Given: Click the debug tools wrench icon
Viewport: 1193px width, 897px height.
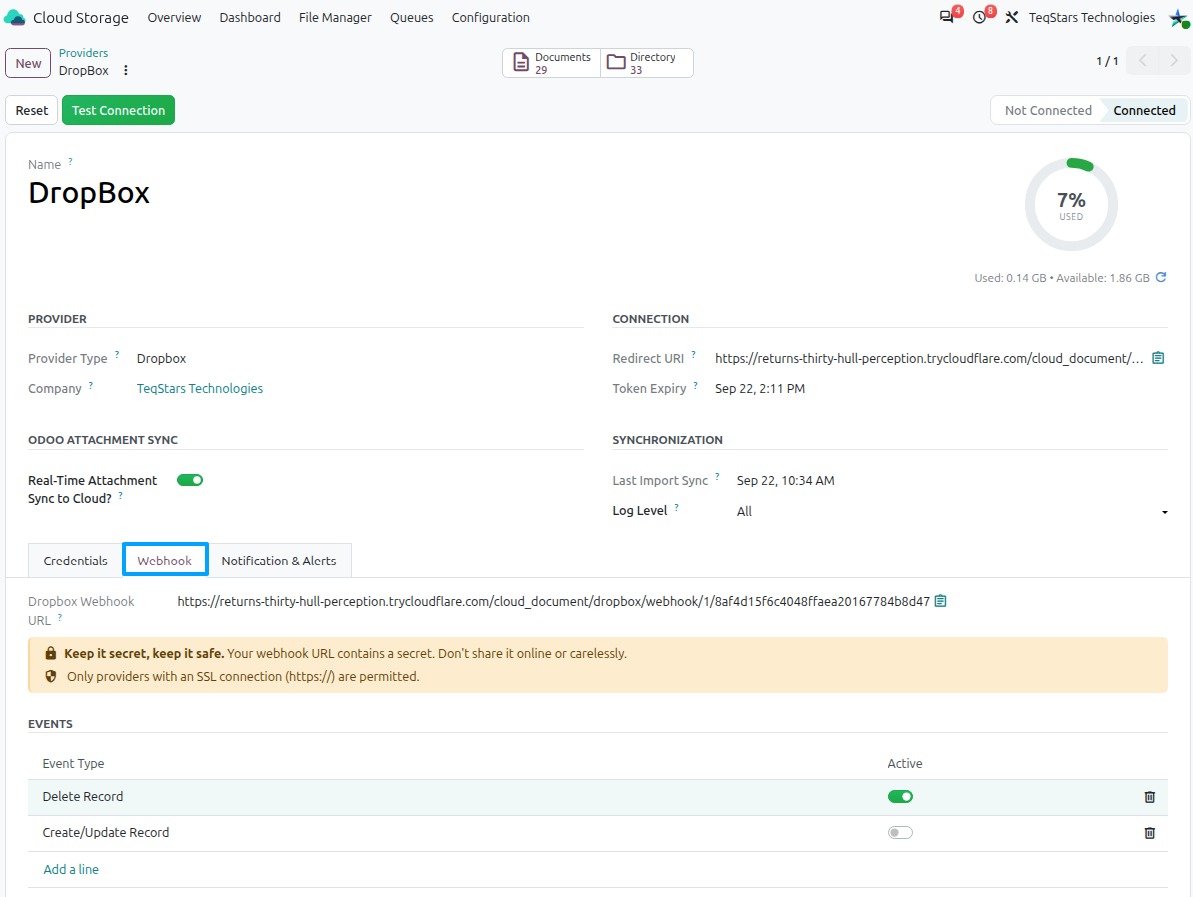Looking at the screenshot, I should tap(1011, 17).
